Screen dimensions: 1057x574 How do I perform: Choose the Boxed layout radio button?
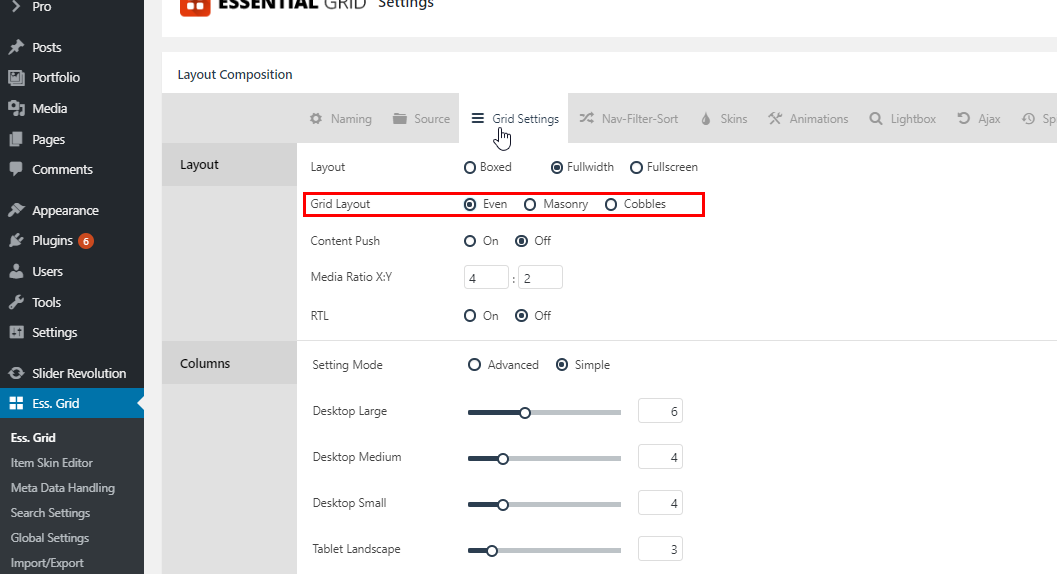click(470, 167)
